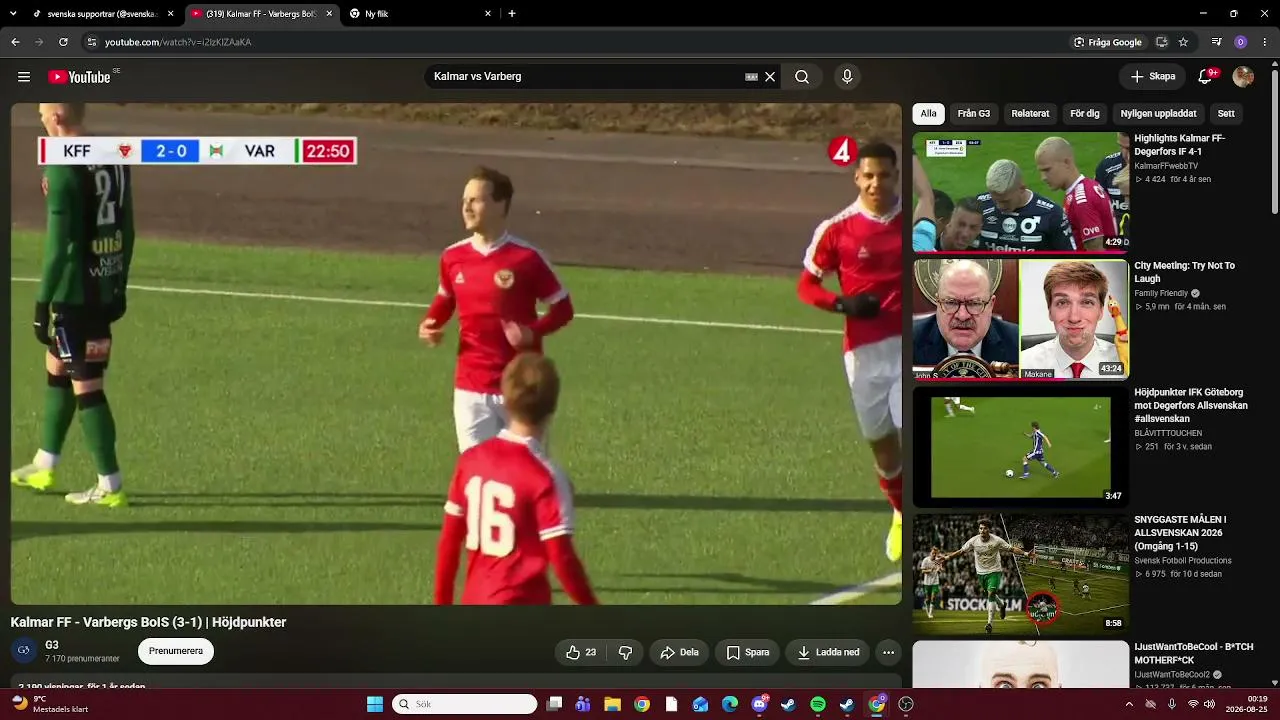
Task: Like the Kalmar FF video
Action: point(581,653)
